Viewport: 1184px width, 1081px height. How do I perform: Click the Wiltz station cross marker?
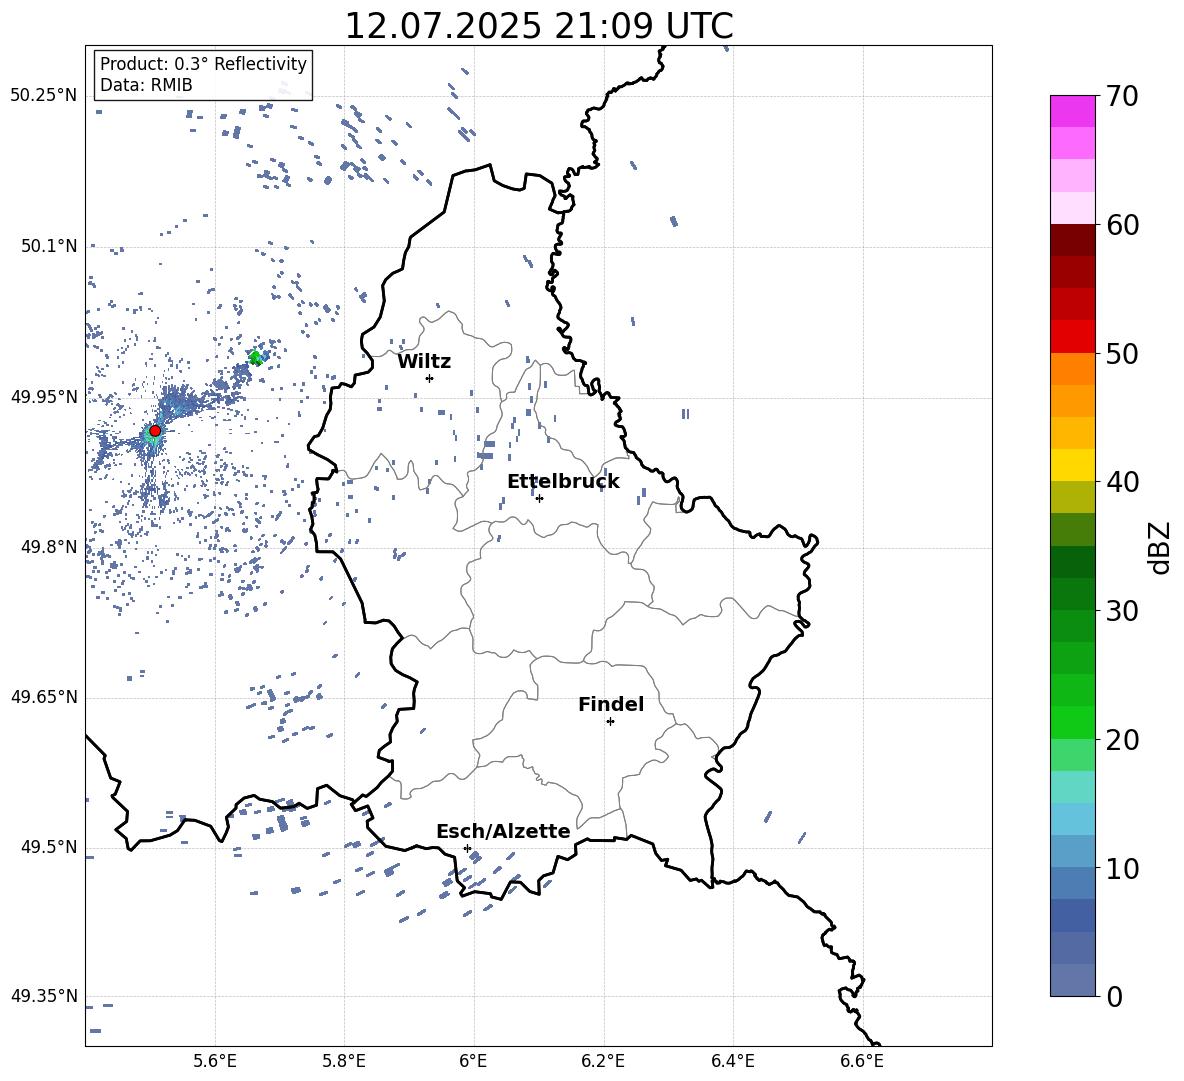[x=429, y=378]
